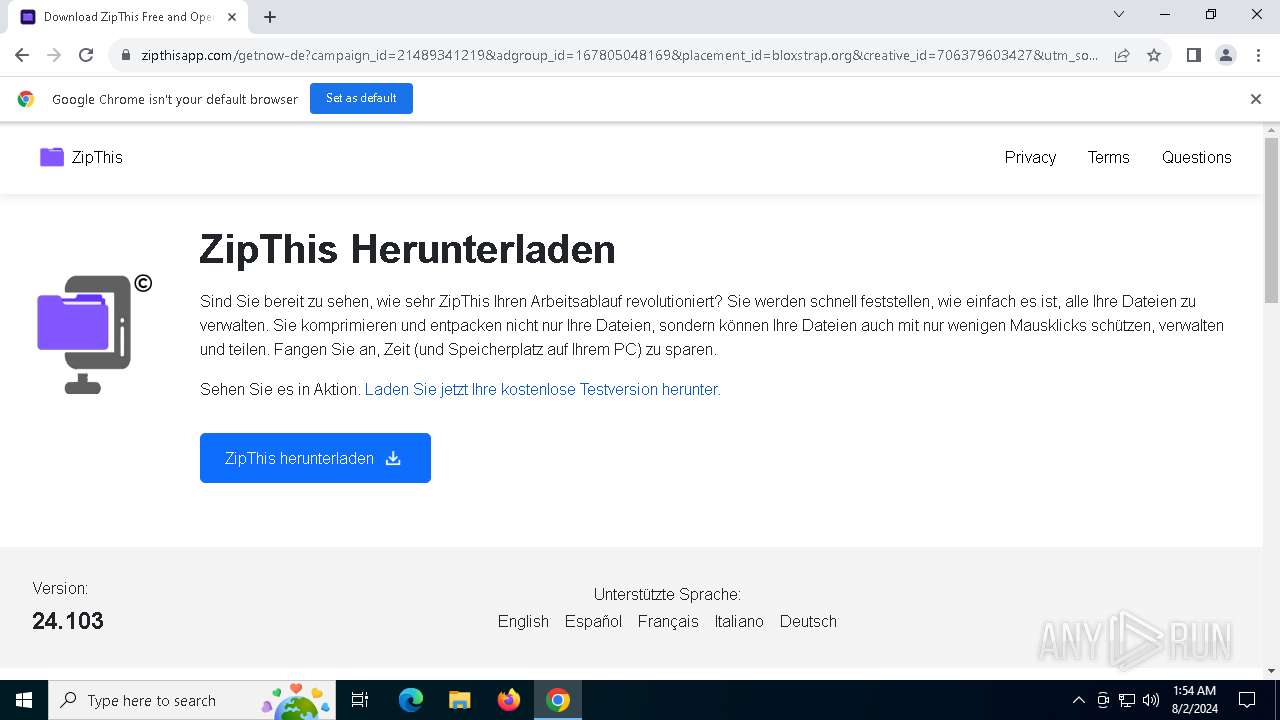Open Chrome three-dot menu
This screenshot has width=1280, height=720.
[1257, 55]
